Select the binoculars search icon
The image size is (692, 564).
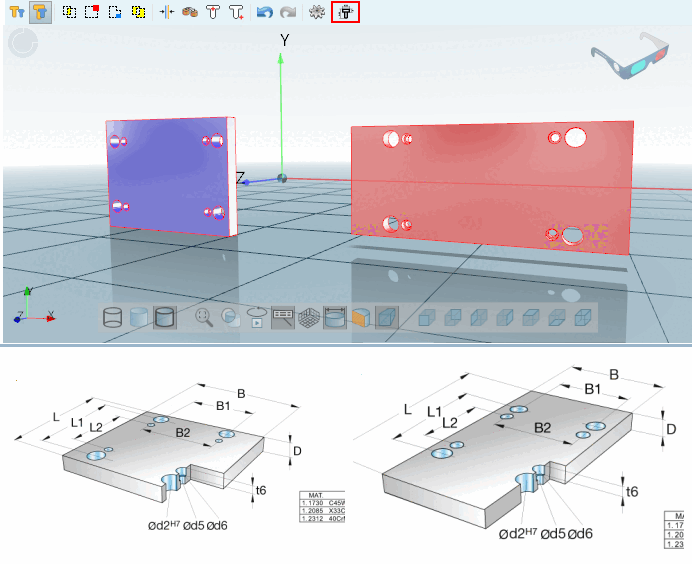190,12
